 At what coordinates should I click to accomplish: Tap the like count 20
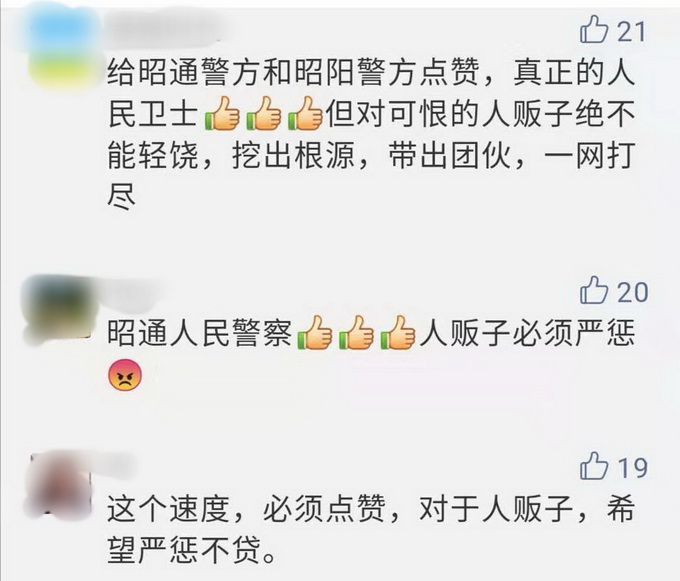633,292
